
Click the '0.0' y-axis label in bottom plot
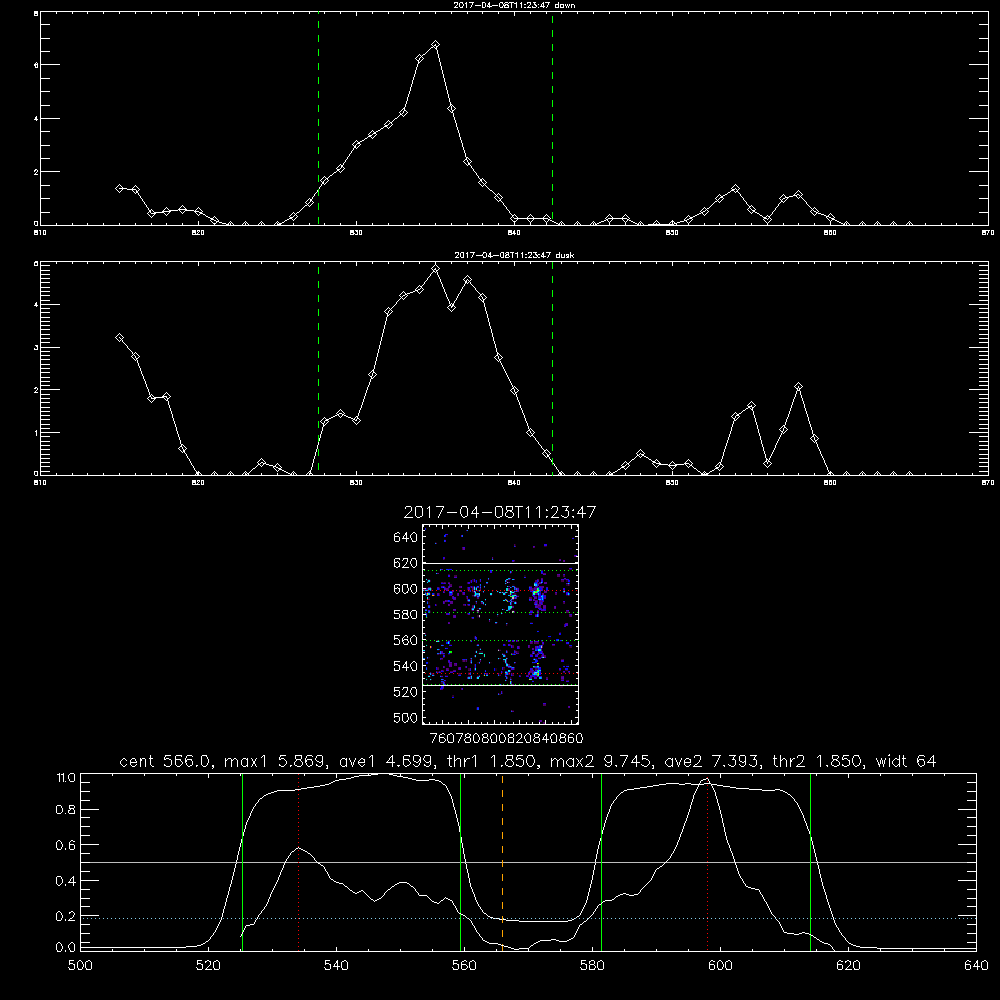coord(66,948)
